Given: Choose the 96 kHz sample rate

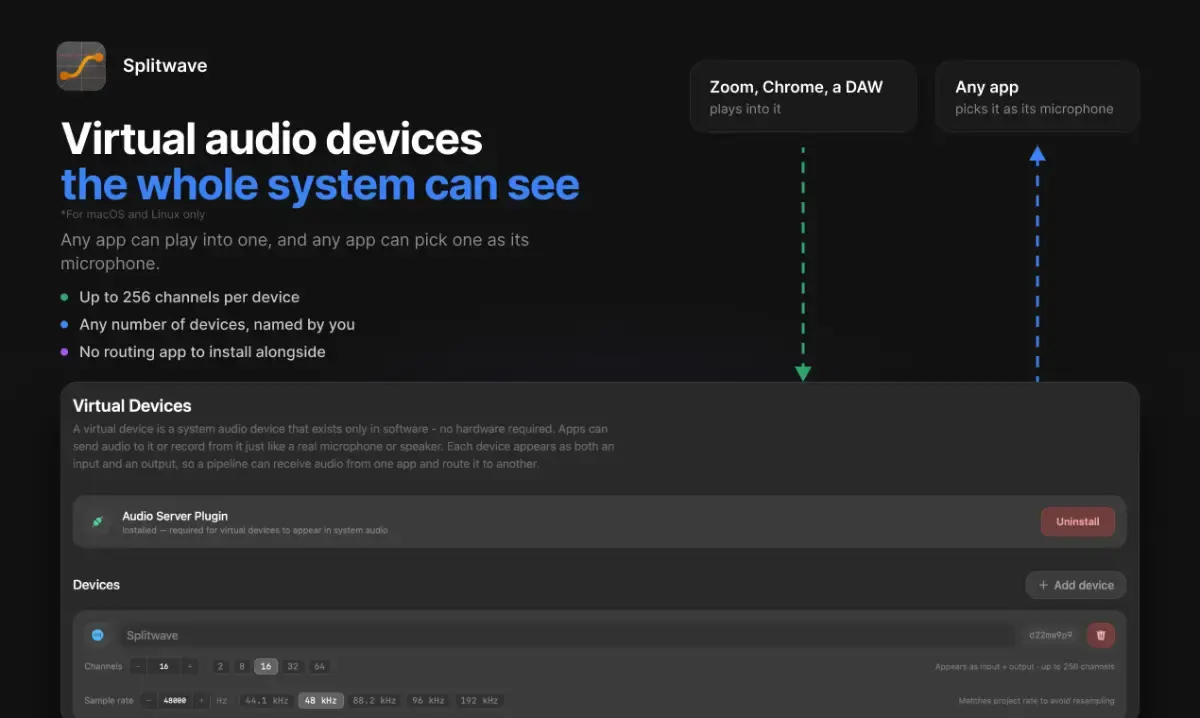Looking at the screenshot, I should 428,700.
